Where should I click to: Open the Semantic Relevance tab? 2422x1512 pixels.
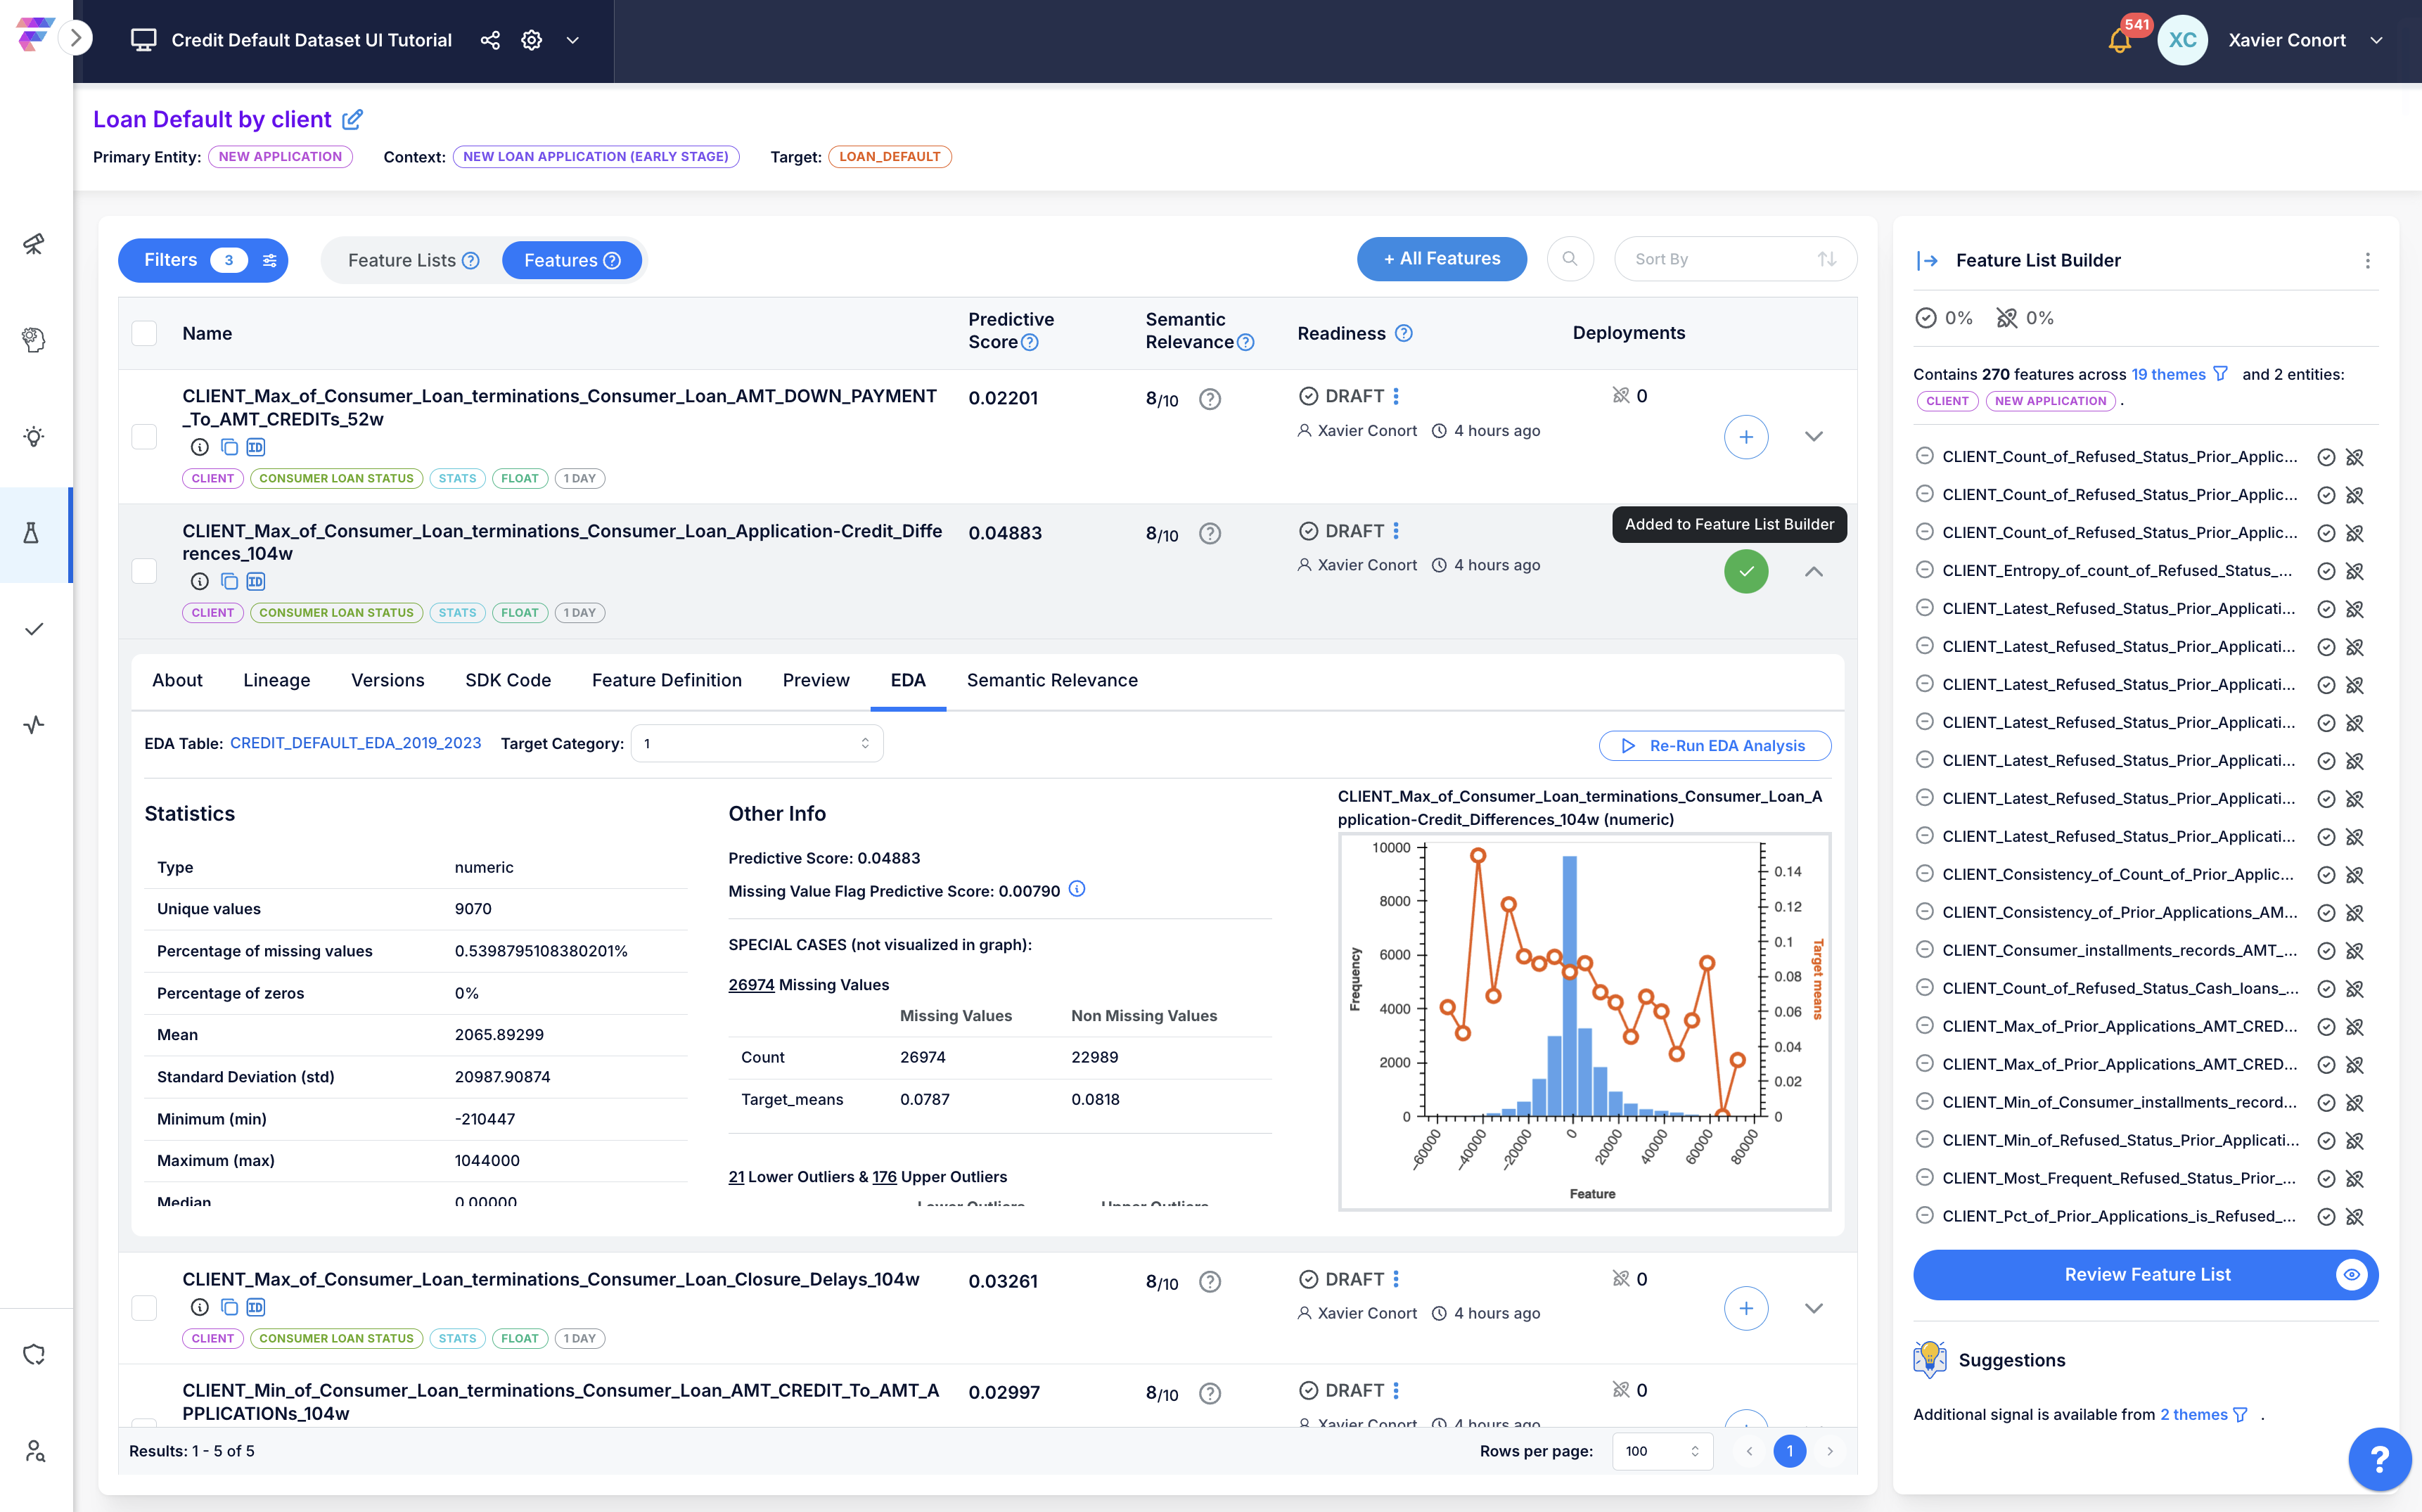(1051, 680)
